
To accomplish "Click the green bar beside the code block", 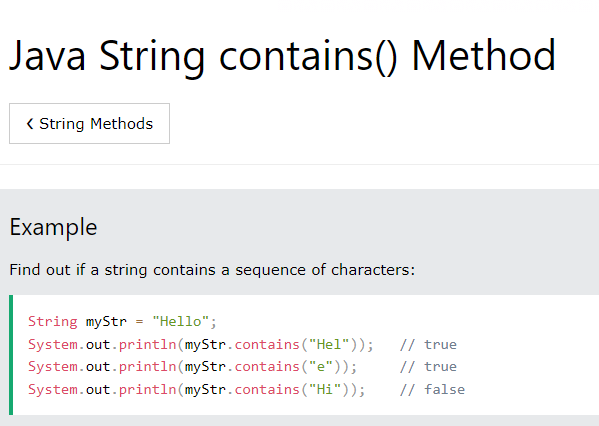I will [11, 355].
